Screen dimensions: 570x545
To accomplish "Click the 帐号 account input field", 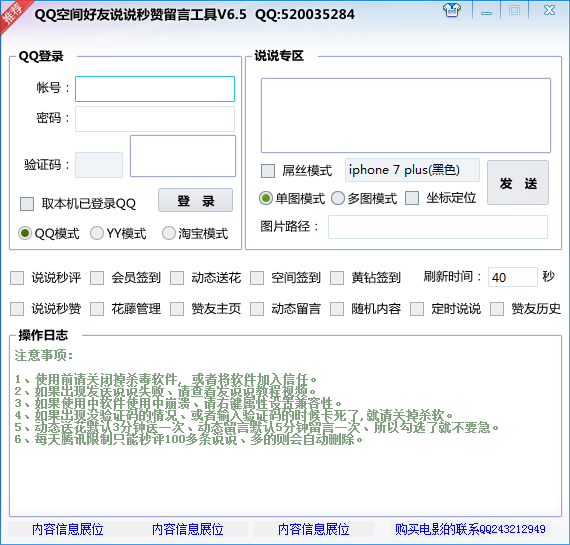I will (x=155, y=89).
